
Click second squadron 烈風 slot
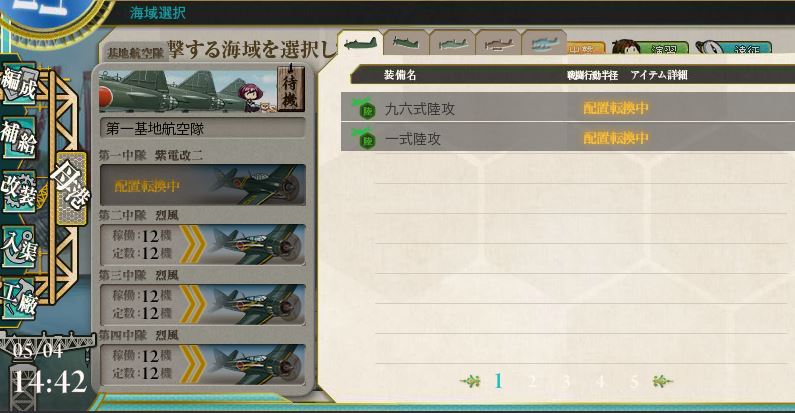pyautogui.click(x=203, y=244)
